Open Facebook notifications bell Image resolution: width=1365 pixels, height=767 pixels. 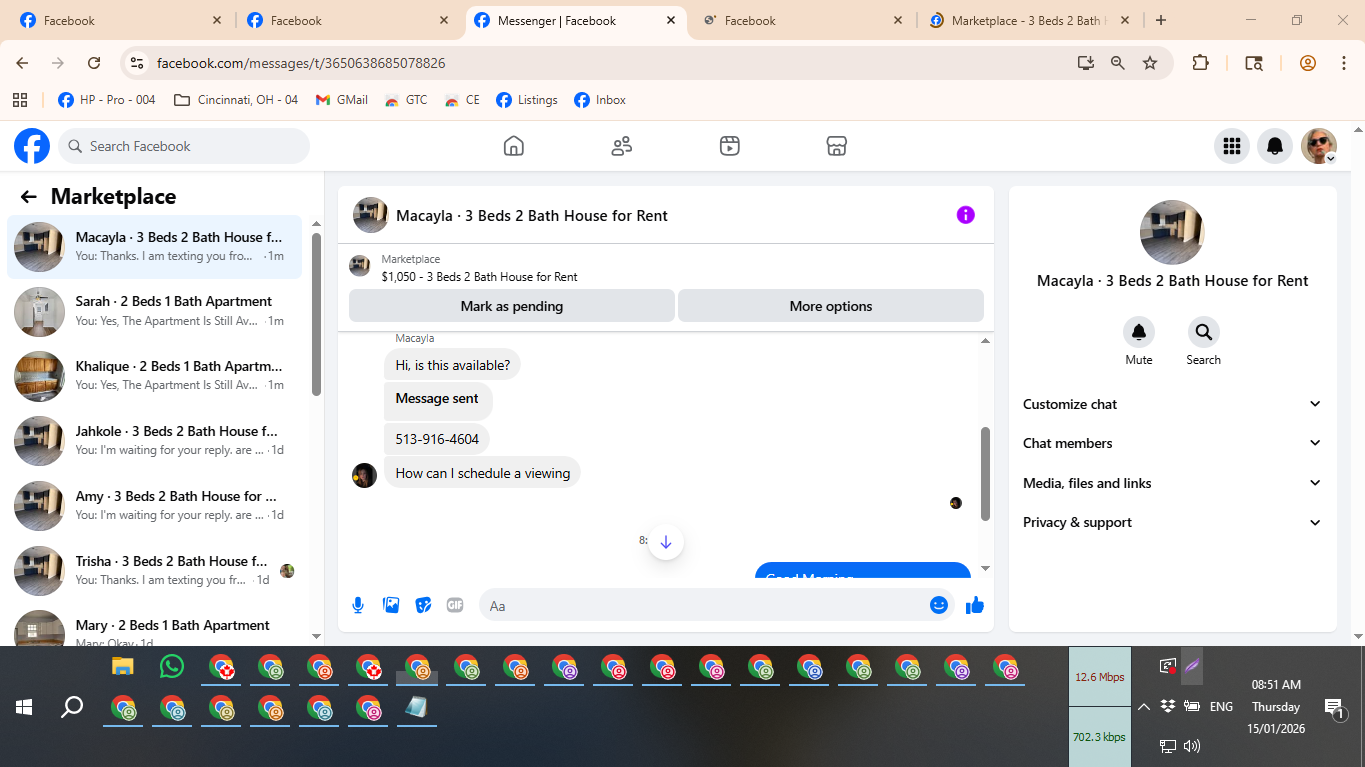(x=1275, y=146)
